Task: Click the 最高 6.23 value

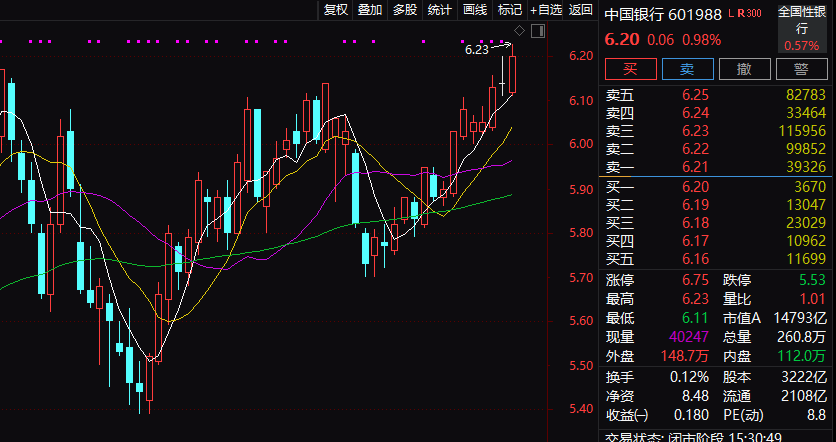Action: coord(696,299)
